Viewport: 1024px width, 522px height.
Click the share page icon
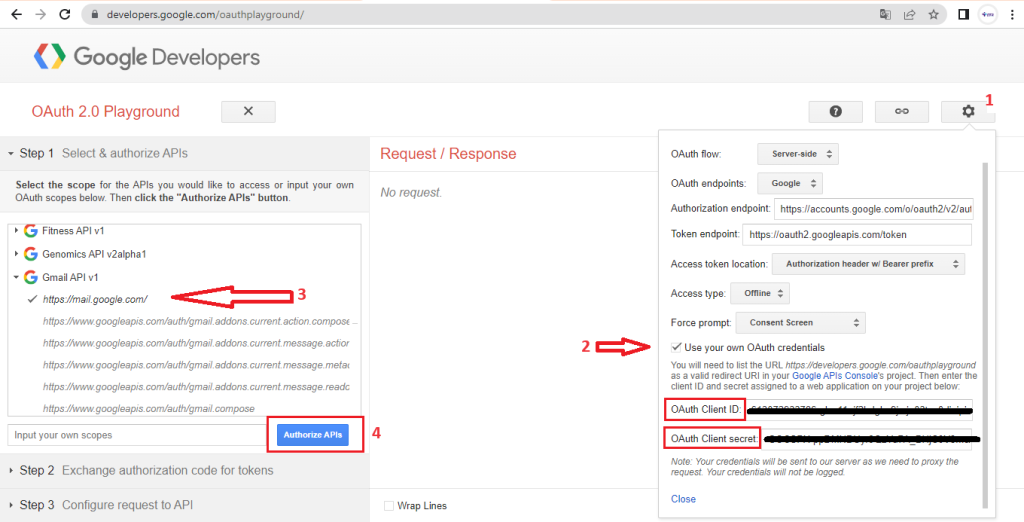point(909,14)
